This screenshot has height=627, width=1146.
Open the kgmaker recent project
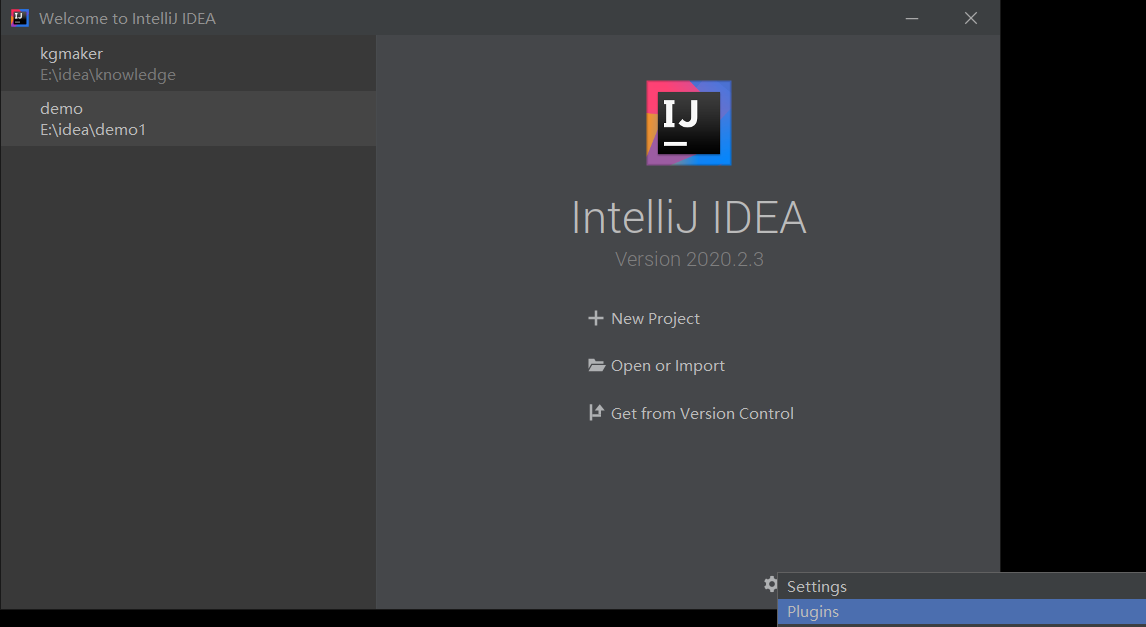point(188,64)
